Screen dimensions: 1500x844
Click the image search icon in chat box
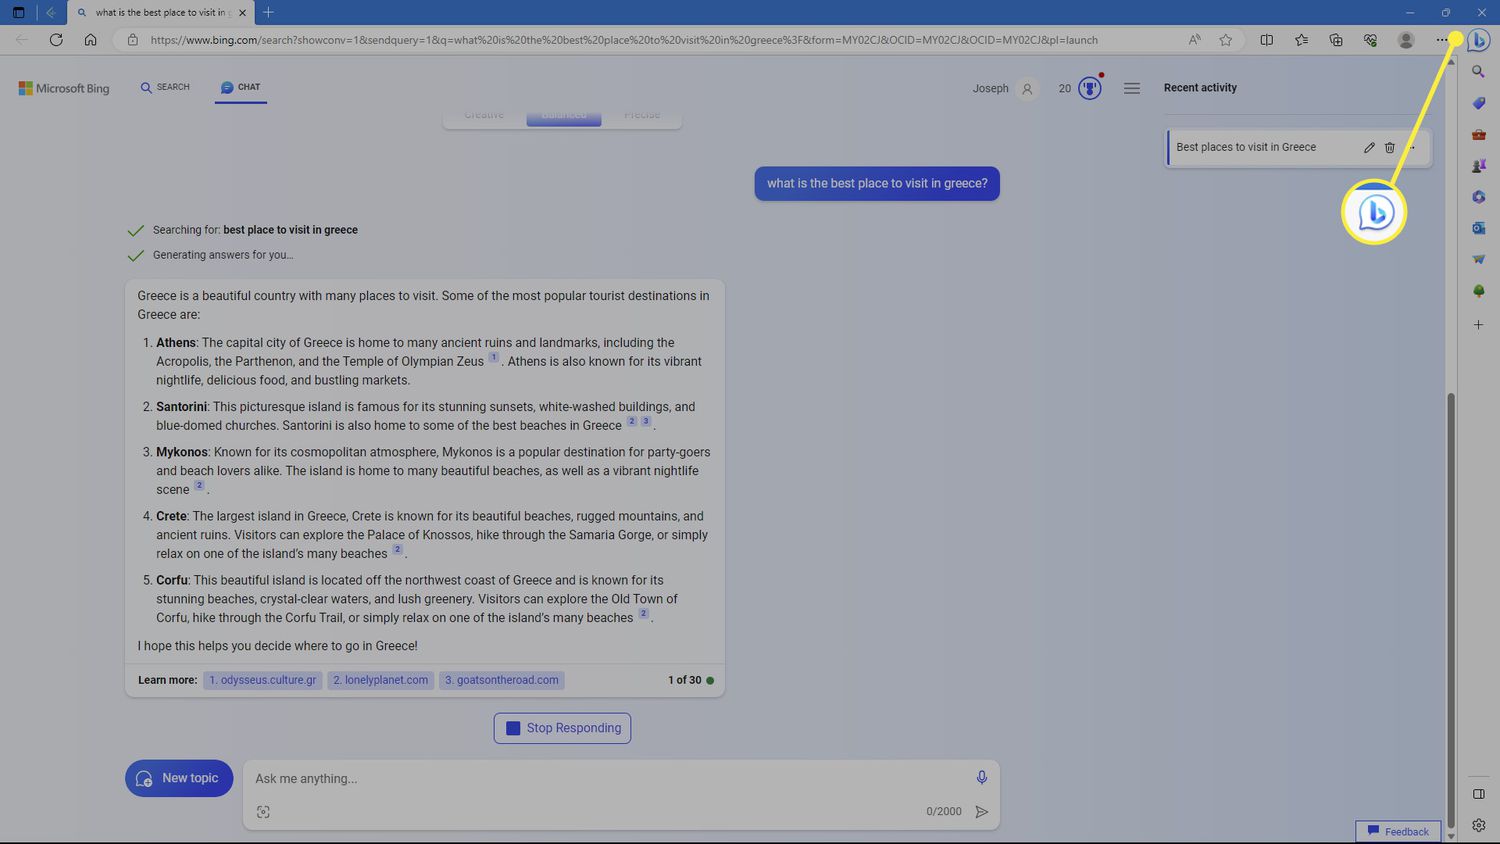coord(263,812)
